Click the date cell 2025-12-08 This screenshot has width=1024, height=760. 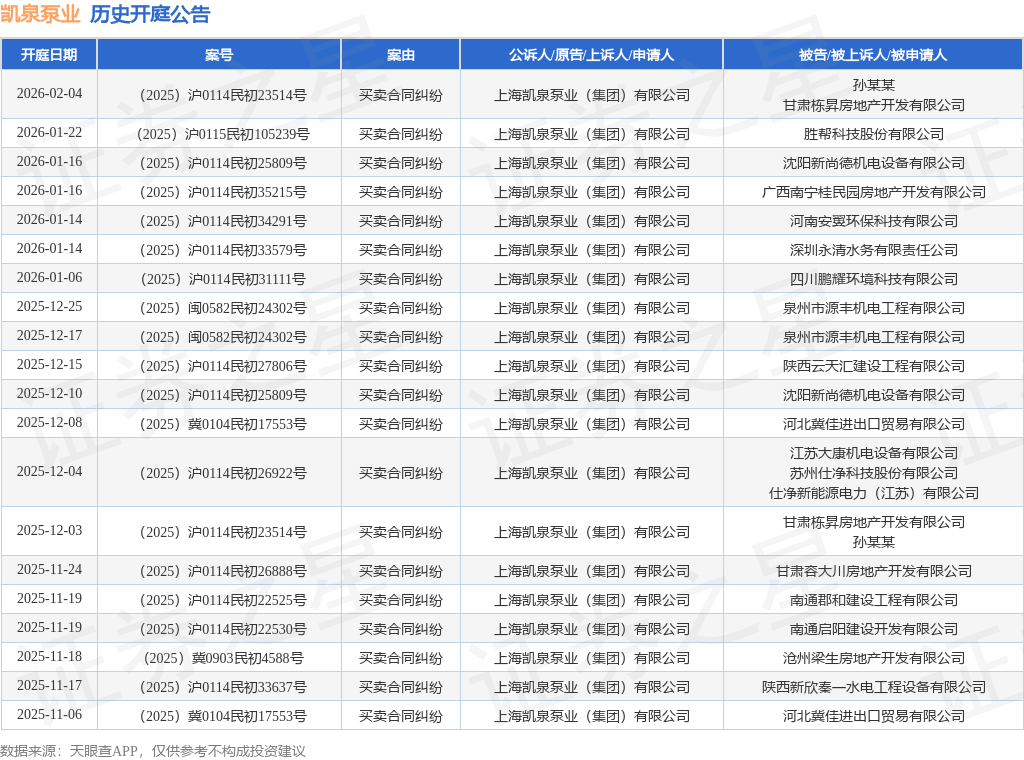tap(50, 422)
